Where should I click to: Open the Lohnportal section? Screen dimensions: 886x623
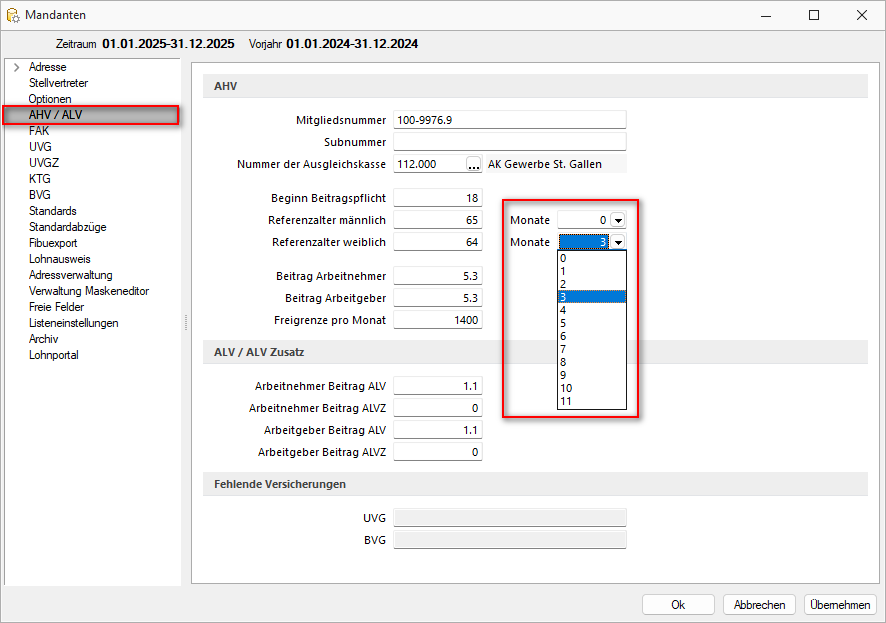(54, 355)
